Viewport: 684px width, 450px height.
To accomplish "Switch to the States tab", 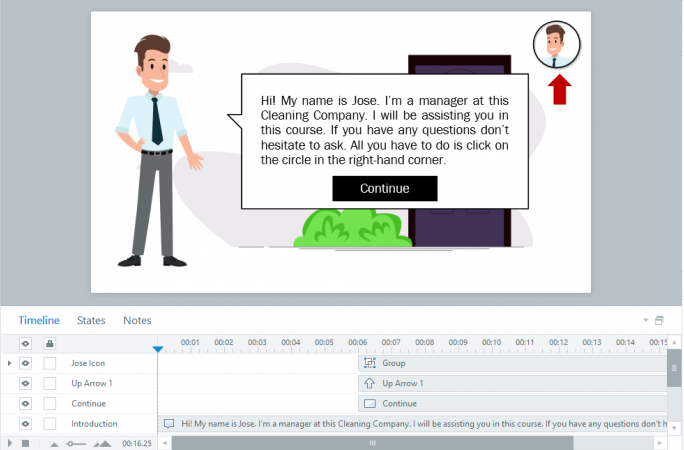I will 91,320.
